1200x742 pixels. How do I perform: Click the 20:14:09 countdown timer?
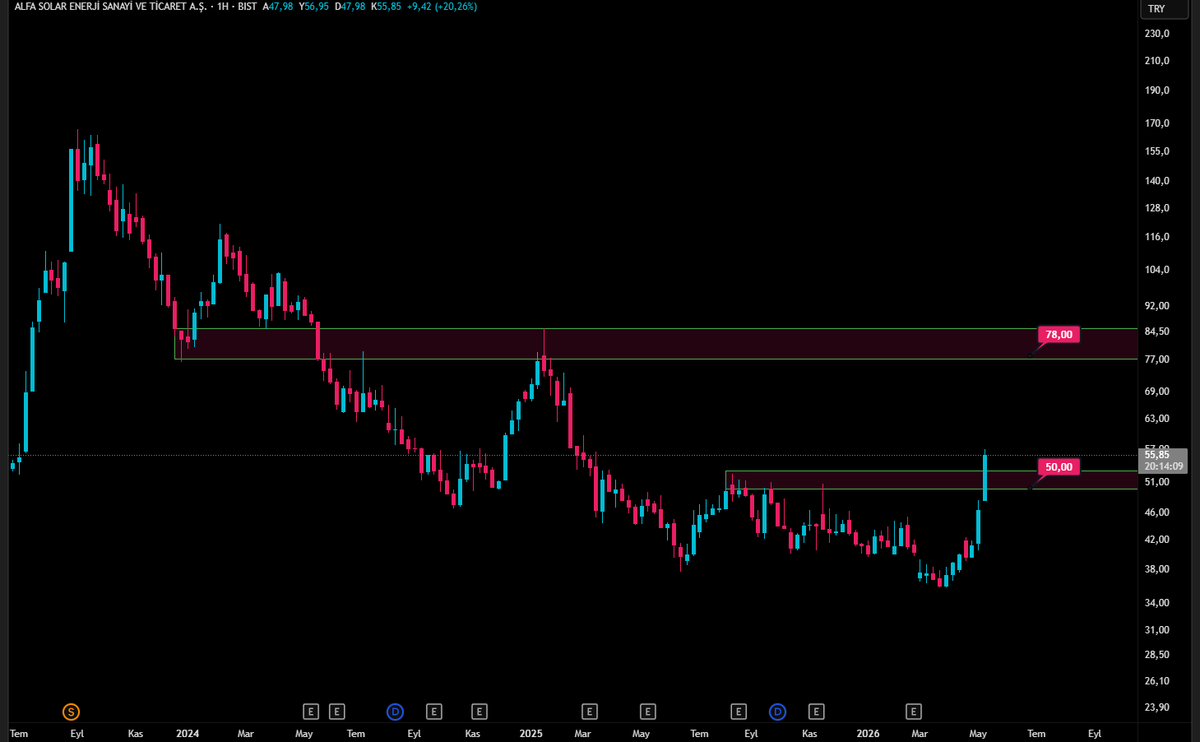pos(1164,466)
